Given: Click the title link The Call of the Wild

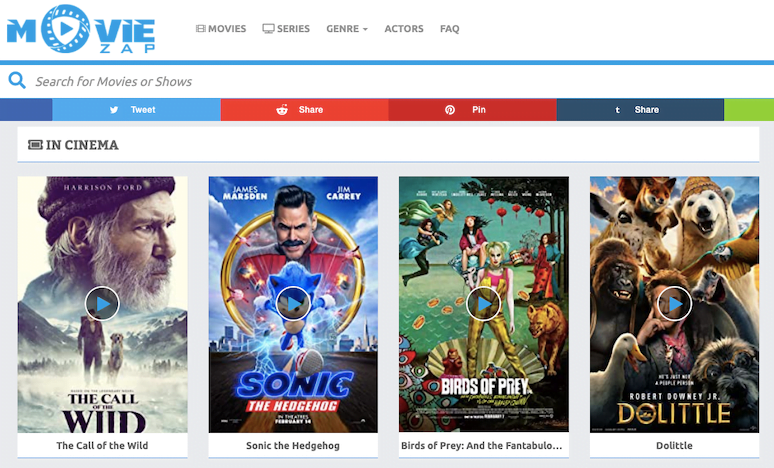Looking at the screenshot, I should [x=102, y=445].
